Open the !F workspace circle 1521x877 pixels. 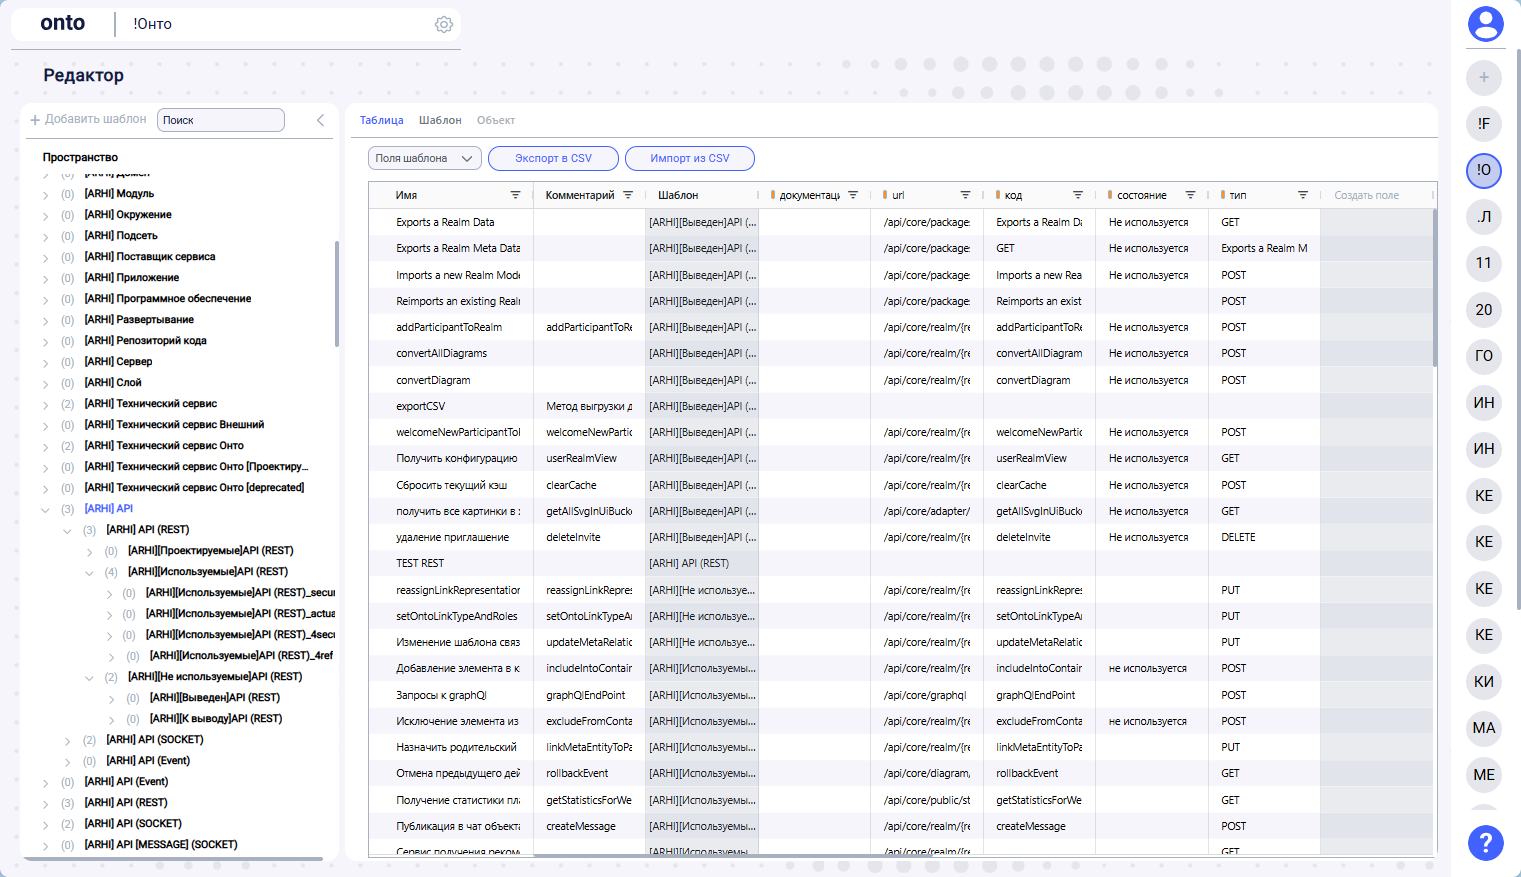(x=1484, y=124)
